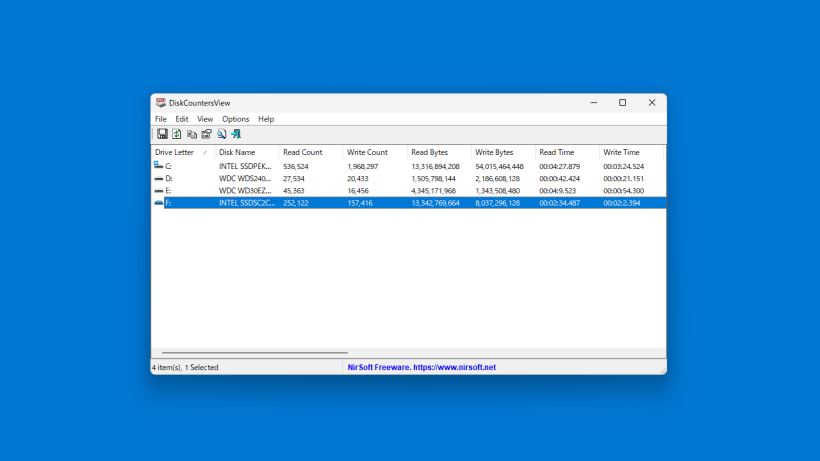The height and width of the screenshot is (461, 820).
Task: Click read time value 00:00:42.424
Action: point(560,178)
